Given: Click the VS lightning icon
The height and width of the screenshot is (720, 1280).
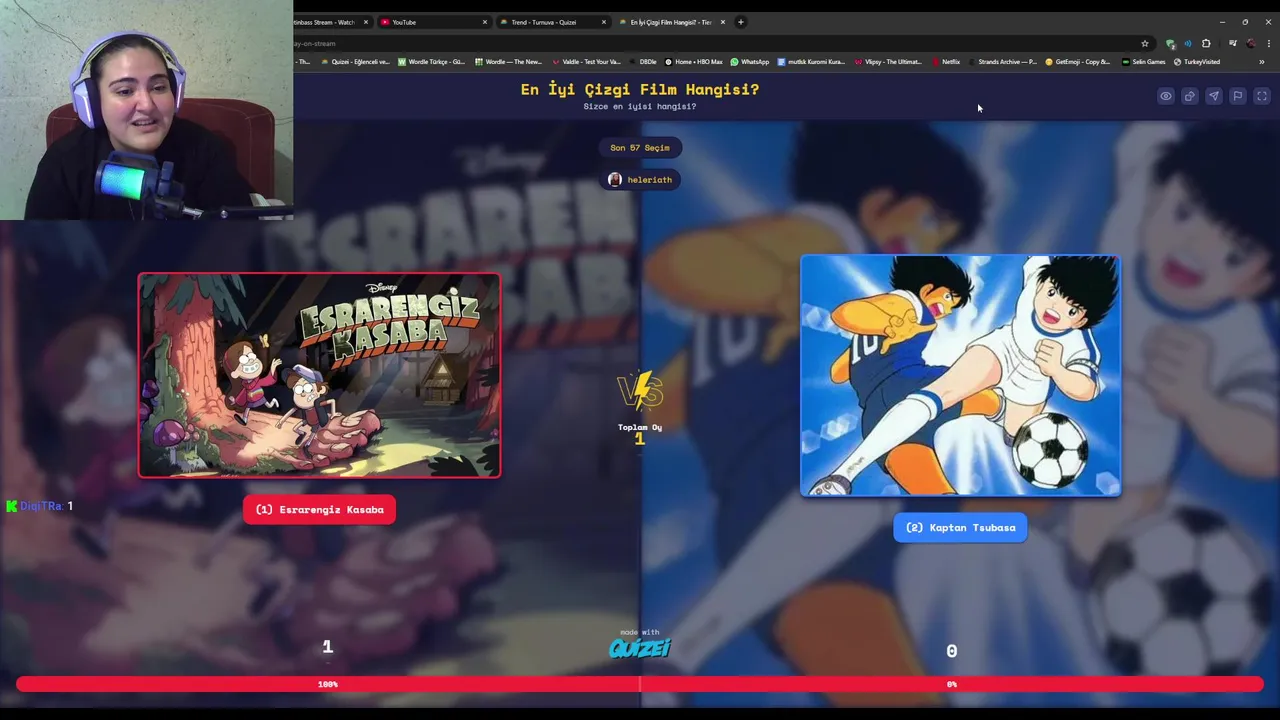Looking at the screenshot, I should tap(640, 392).
